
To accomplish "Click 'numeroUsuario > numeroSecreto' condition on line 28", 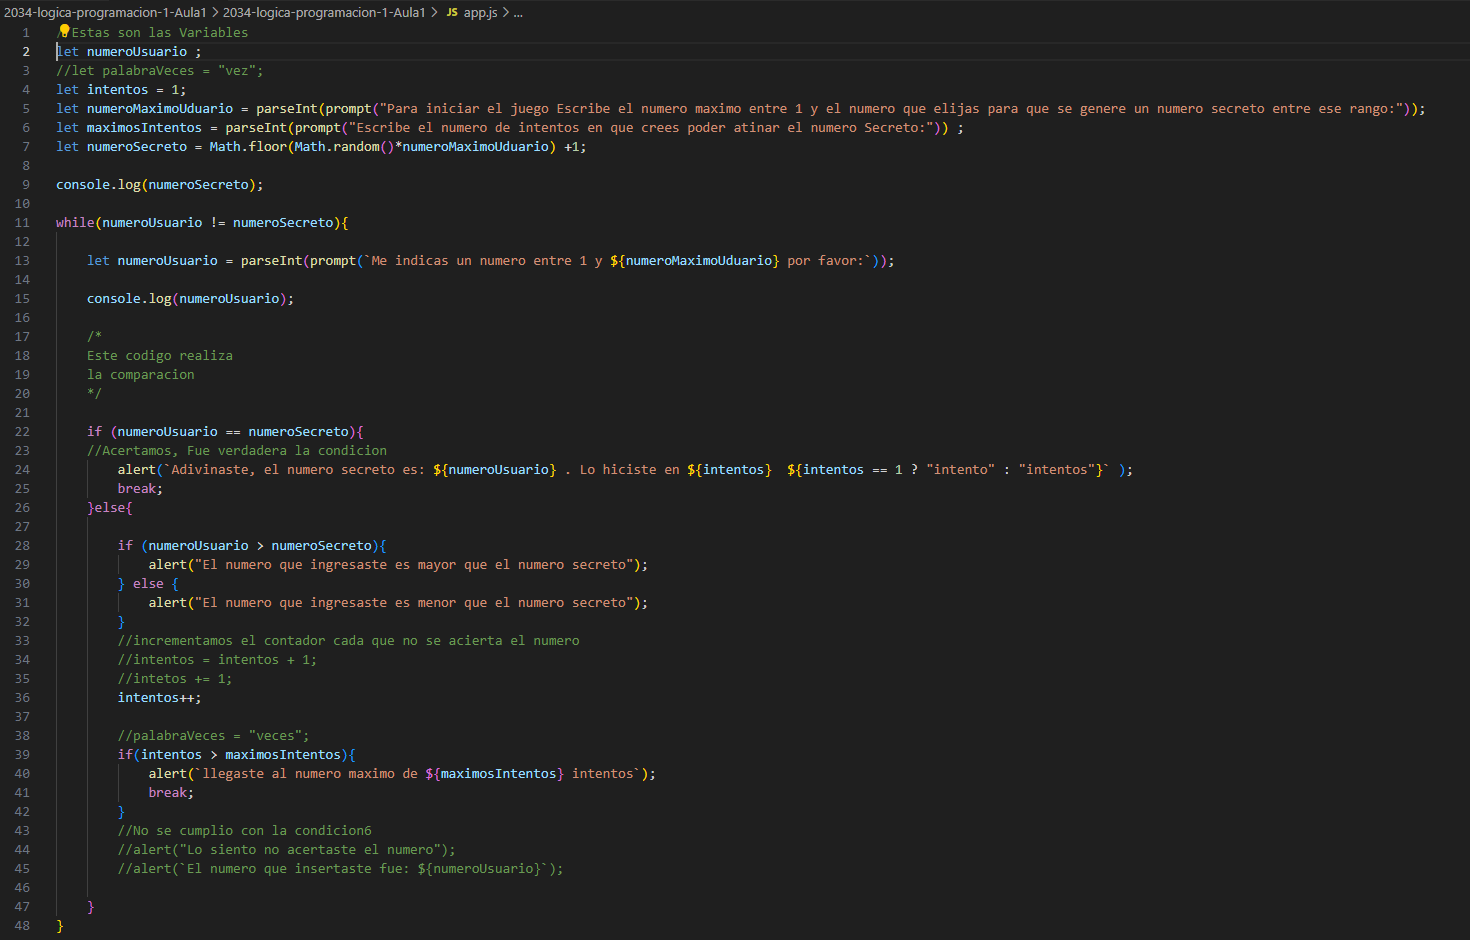I will pyautogui.click(x=260, y=545).
